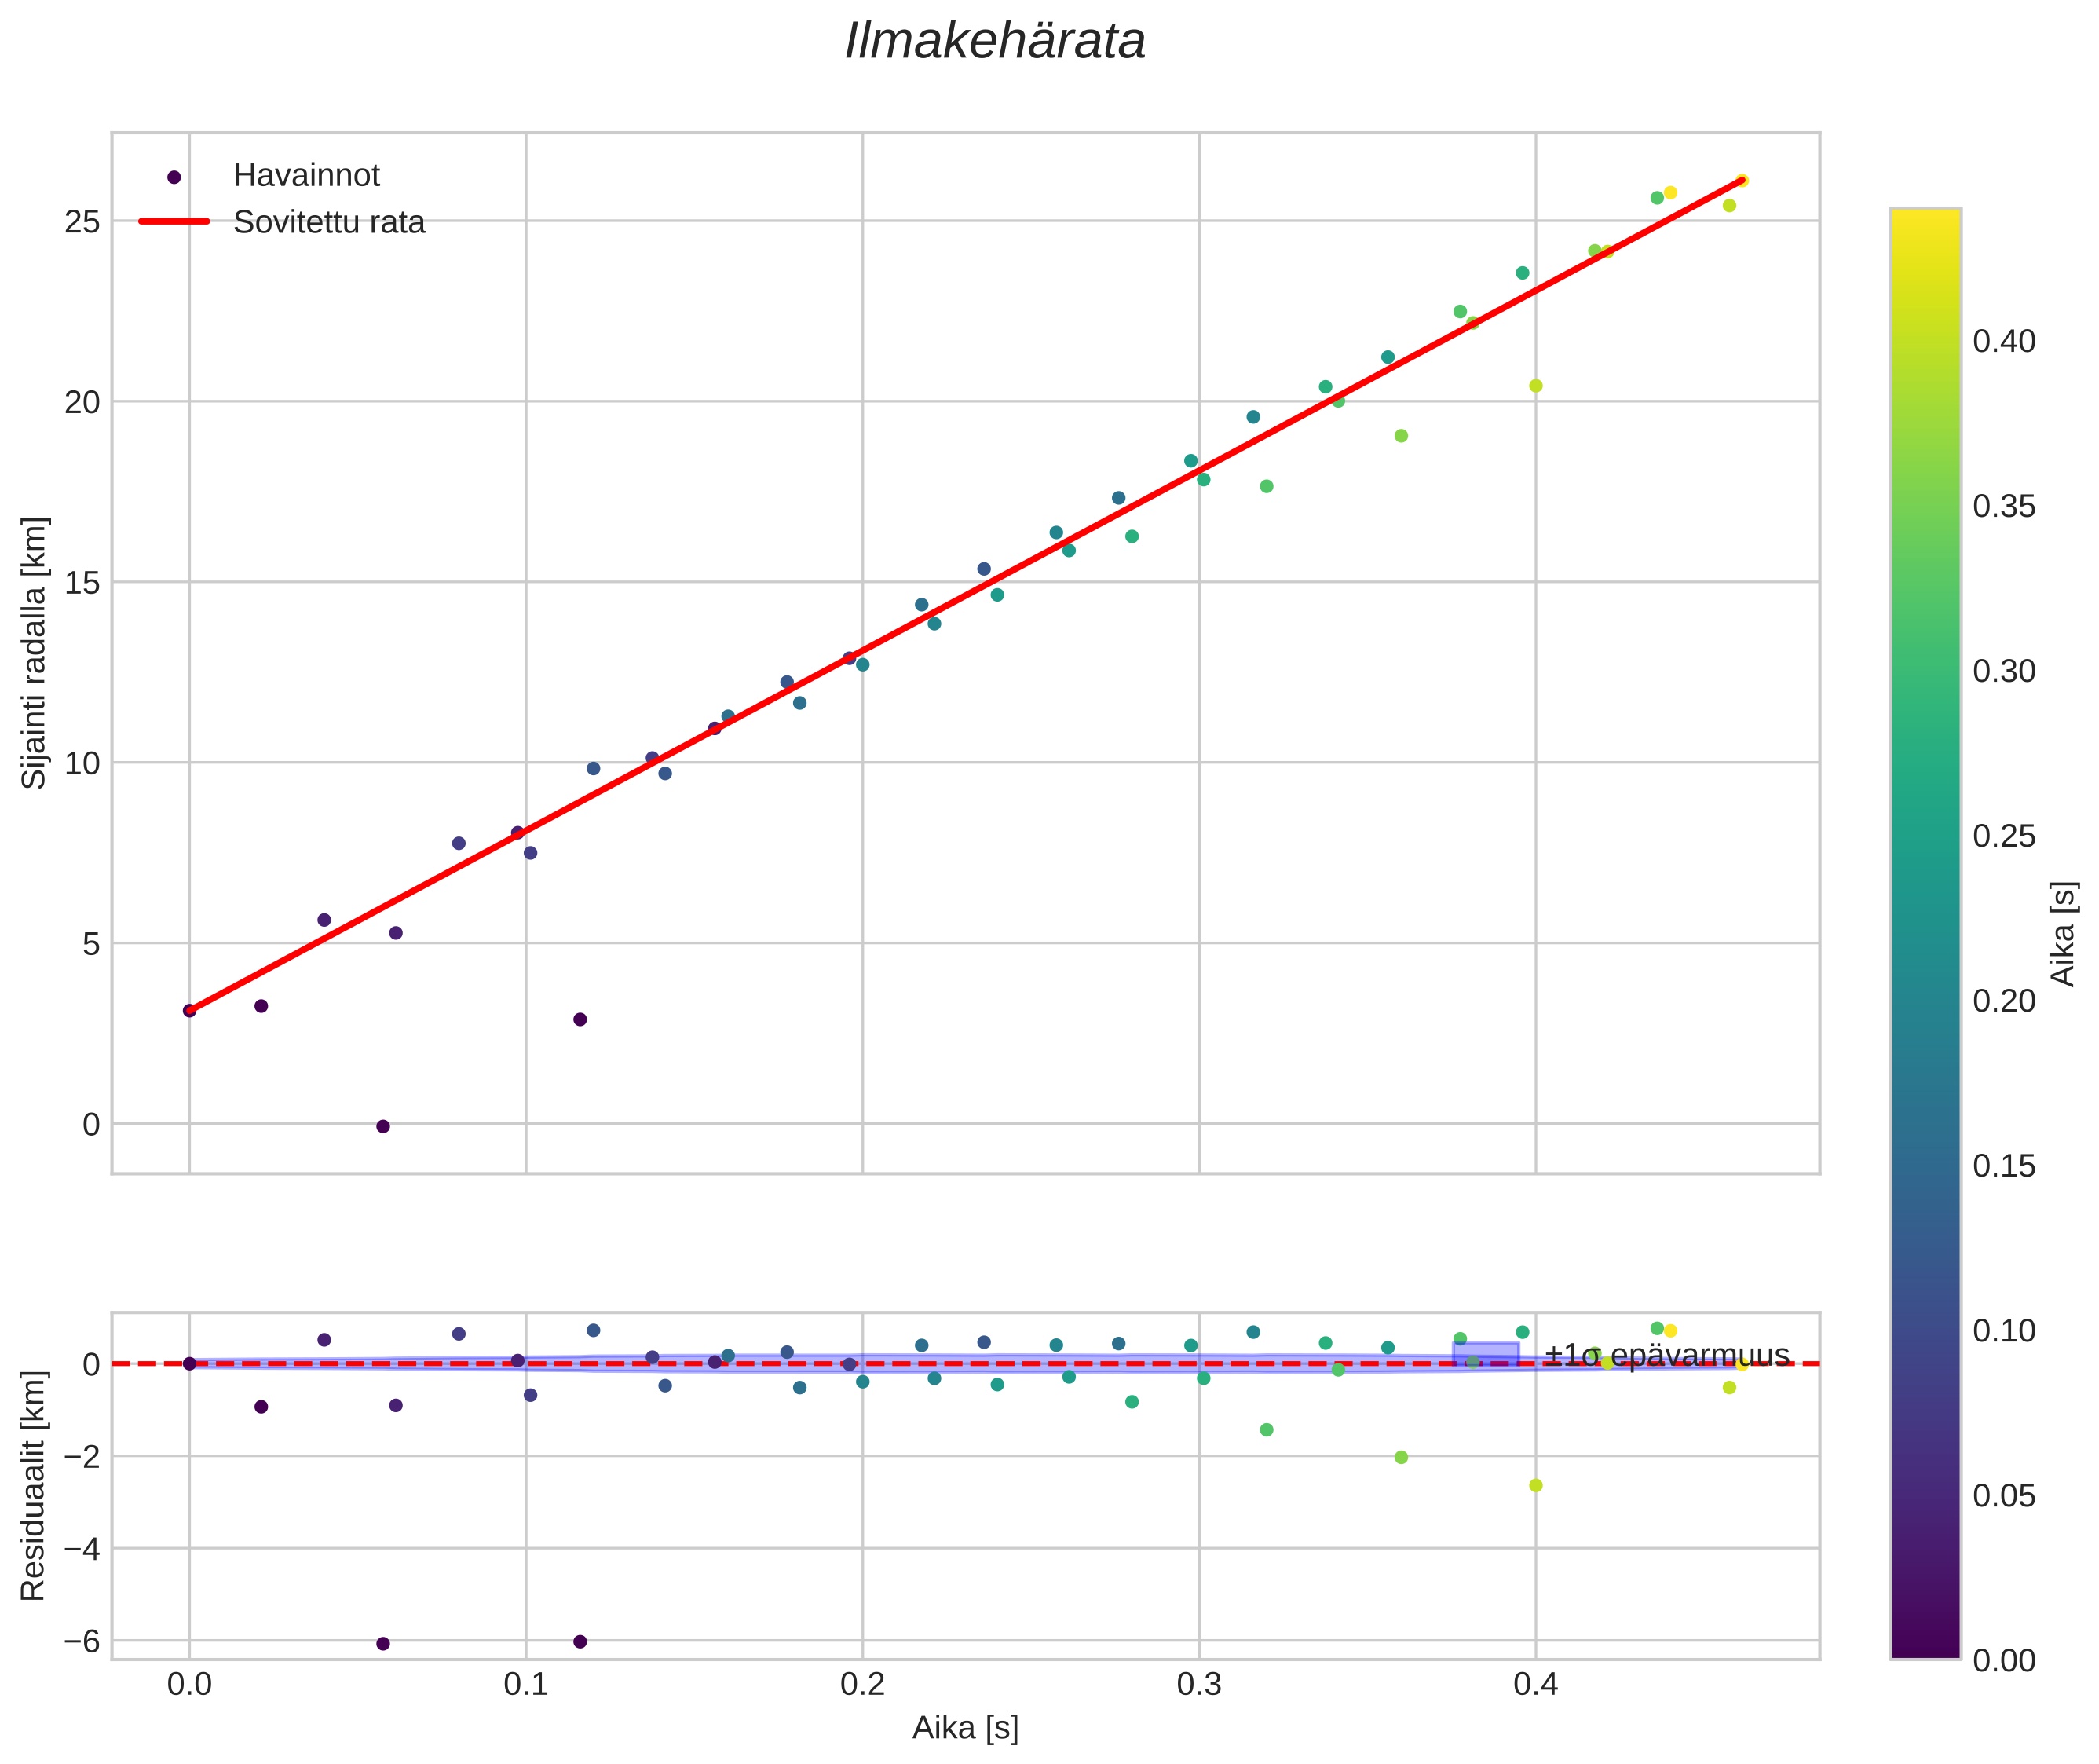Viewport: 2099px width, 1764px height.
Task: Click the red Sovitettu rata legend line
Action: click(174, 222)
